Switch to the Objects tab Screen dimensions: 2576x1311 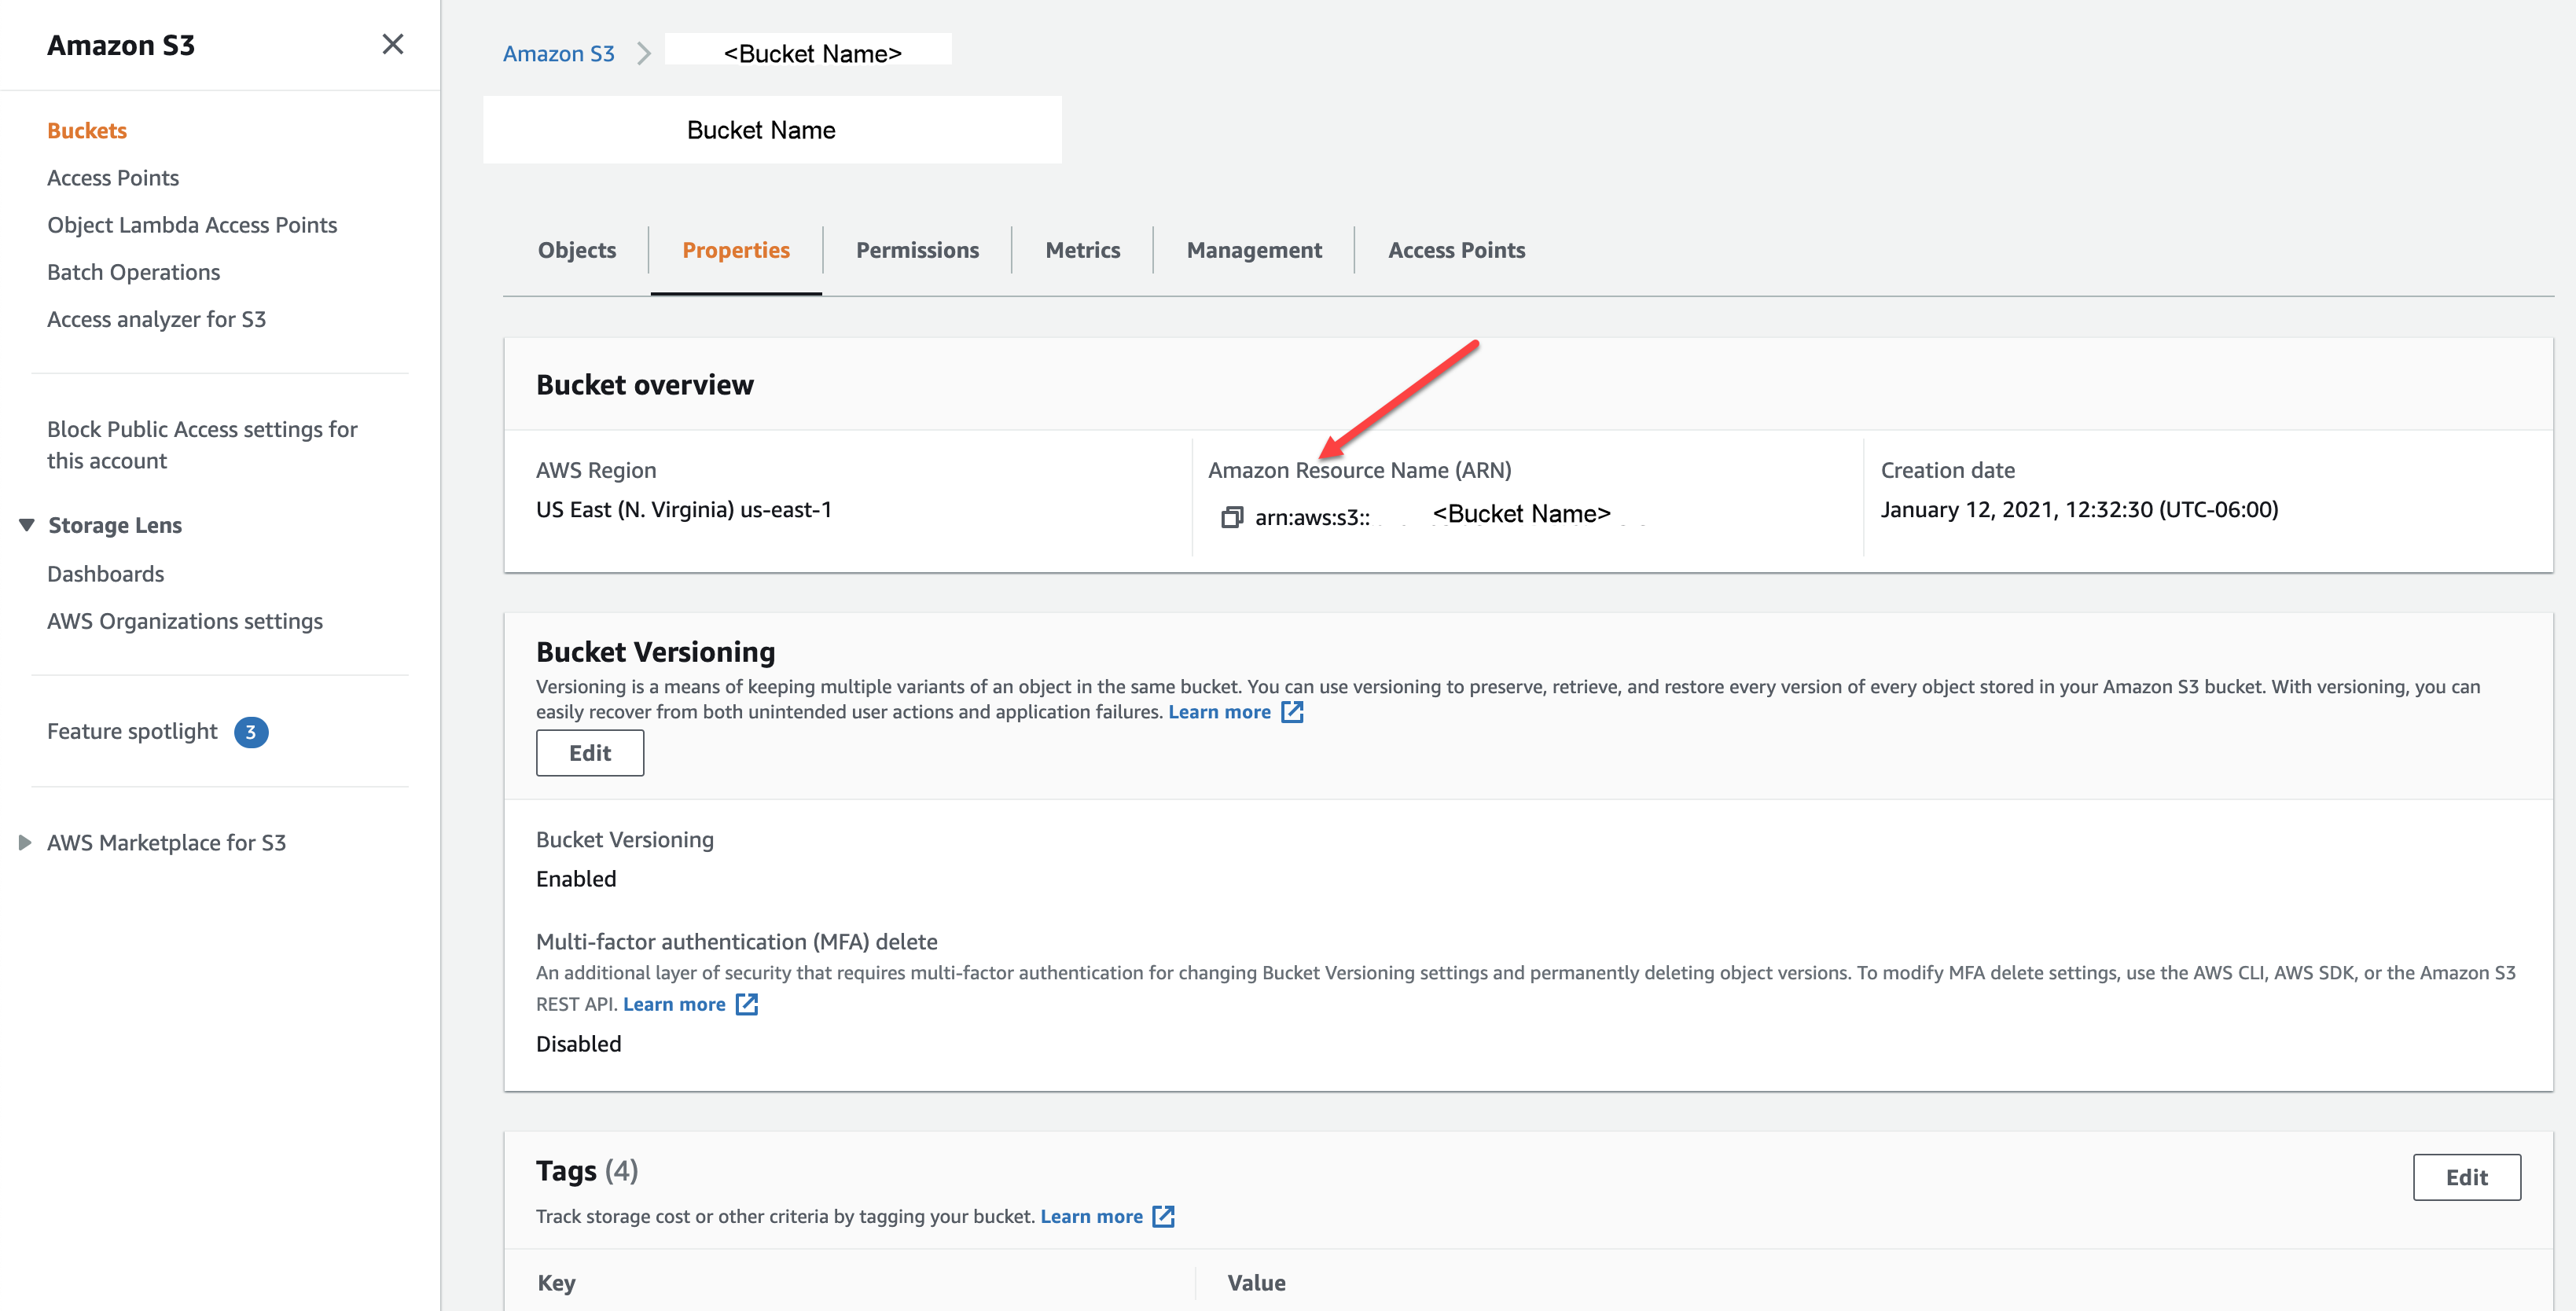(x=576, y=250)
